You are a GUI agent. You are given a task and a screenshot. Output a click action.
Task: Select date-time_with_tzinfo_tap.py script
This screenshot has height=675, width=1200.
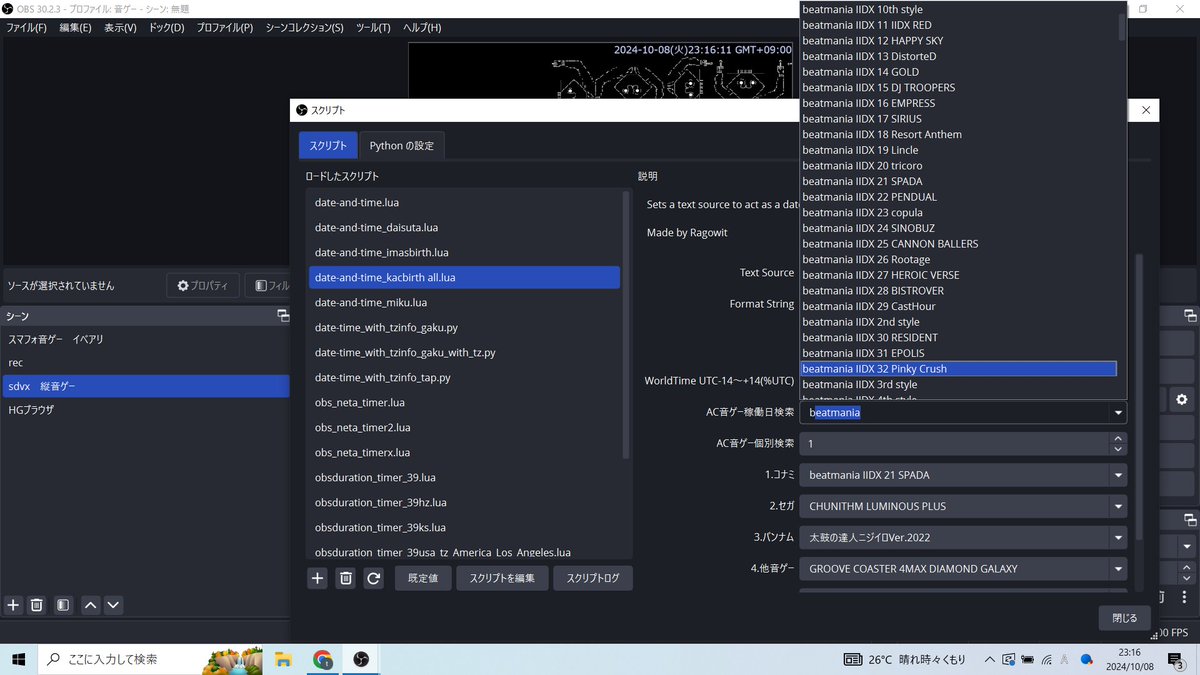point(464,377)
